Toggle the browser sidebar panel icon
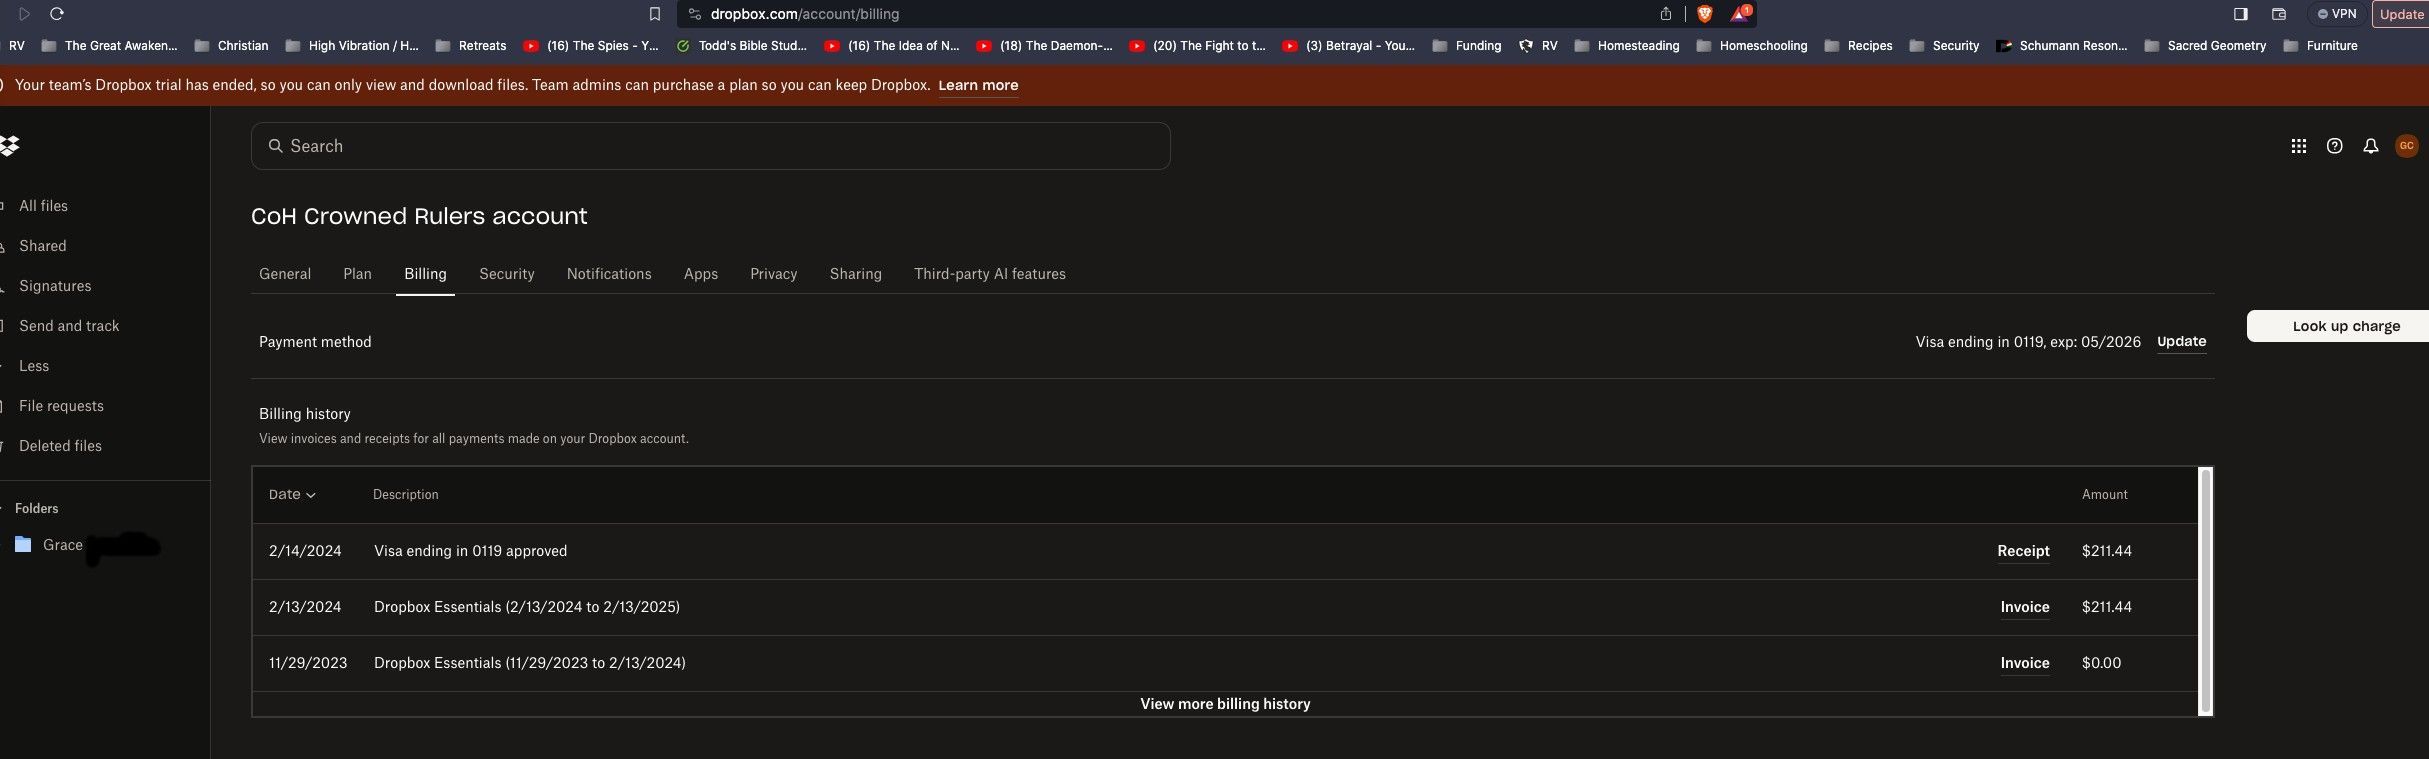 point(2240,14)
